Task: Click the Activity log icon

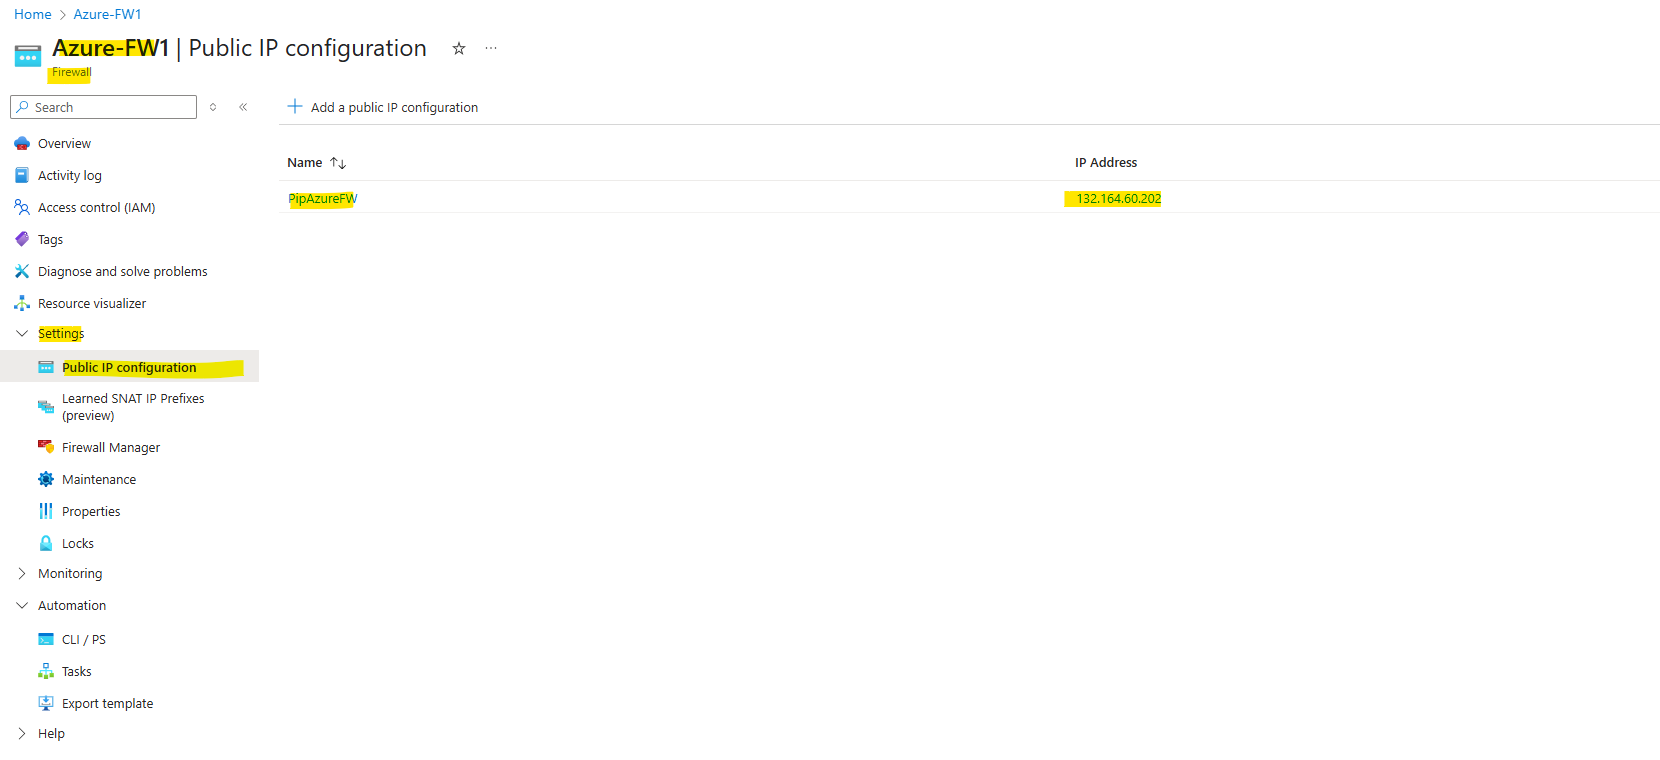Action: pos(22,176)
